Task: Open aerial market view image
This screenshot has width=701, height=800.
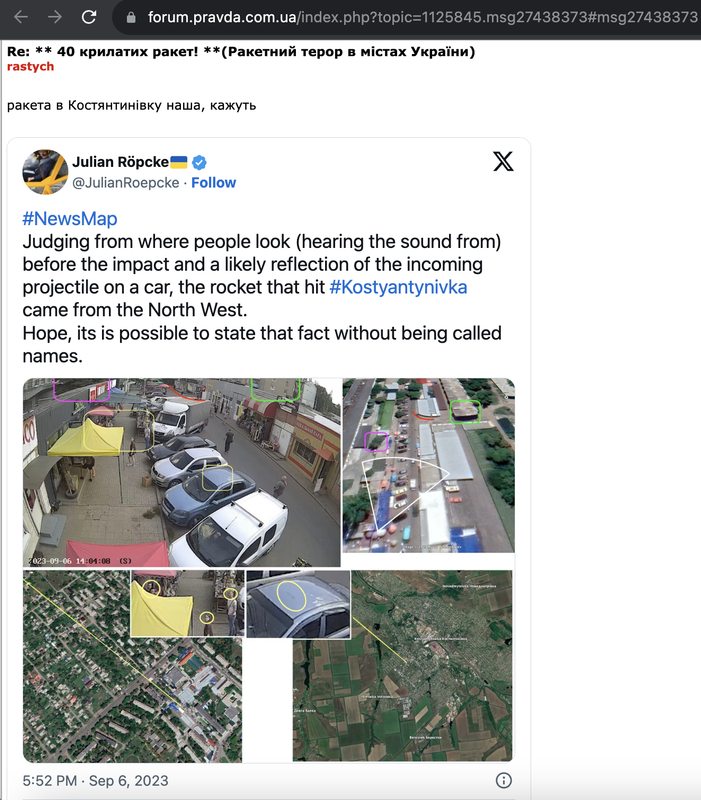Action: click(429, 465)
